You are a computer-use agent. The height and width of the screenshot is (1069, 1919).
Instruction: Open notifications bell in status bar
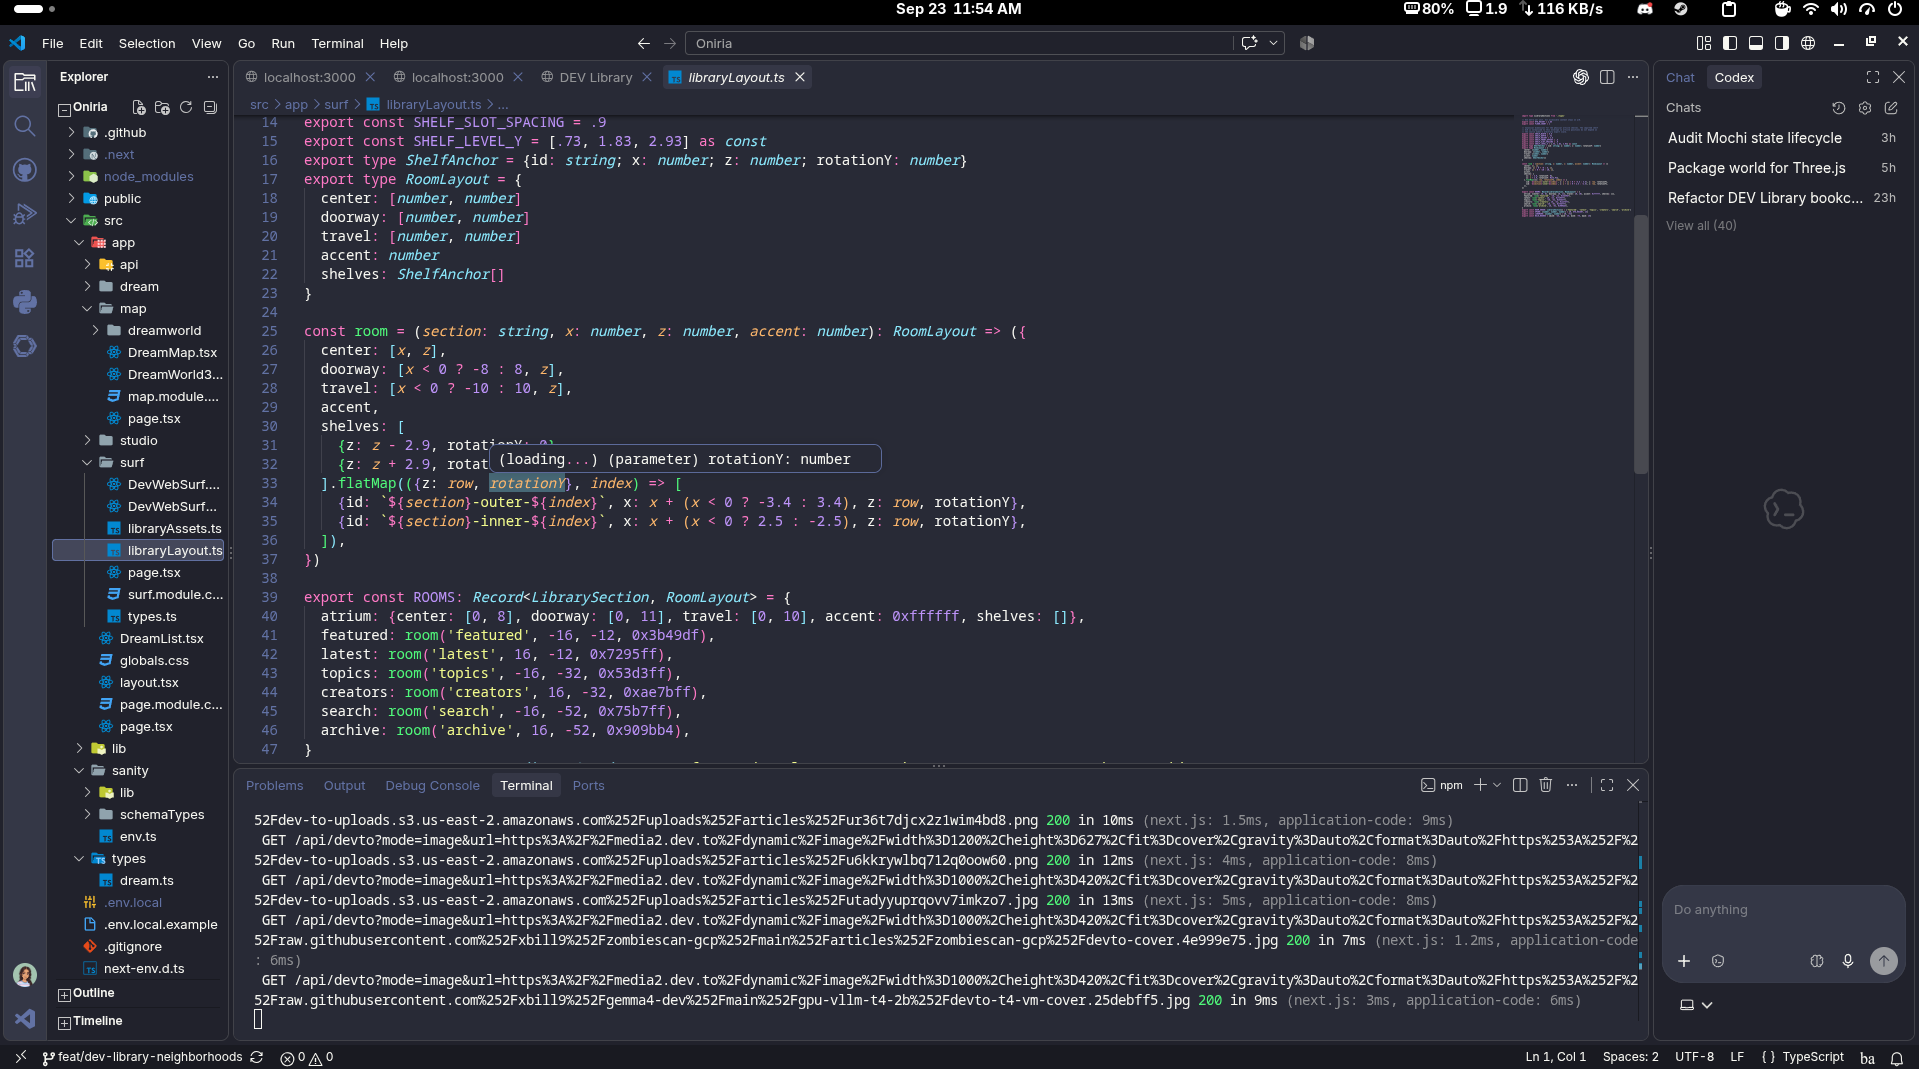click(1896, 1057)
